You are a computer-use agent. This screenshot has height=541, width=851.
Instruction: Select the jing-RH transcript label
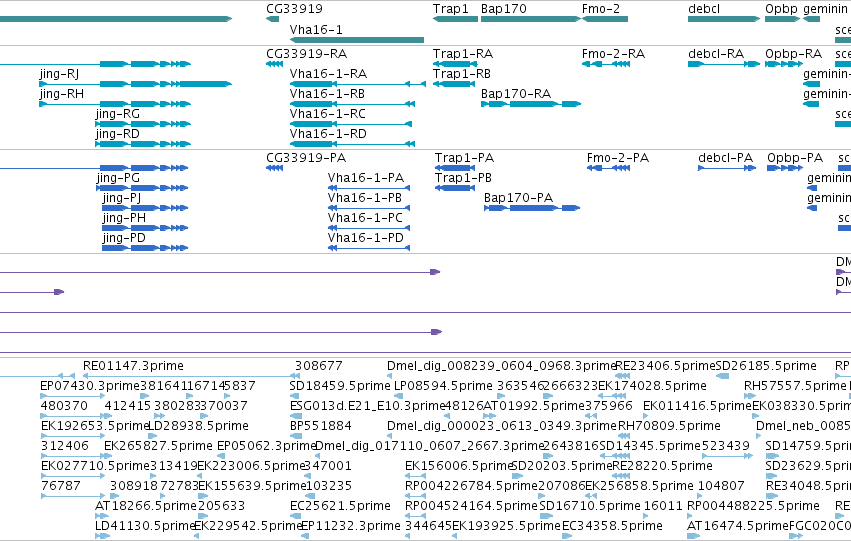click(x=62, y=94)
